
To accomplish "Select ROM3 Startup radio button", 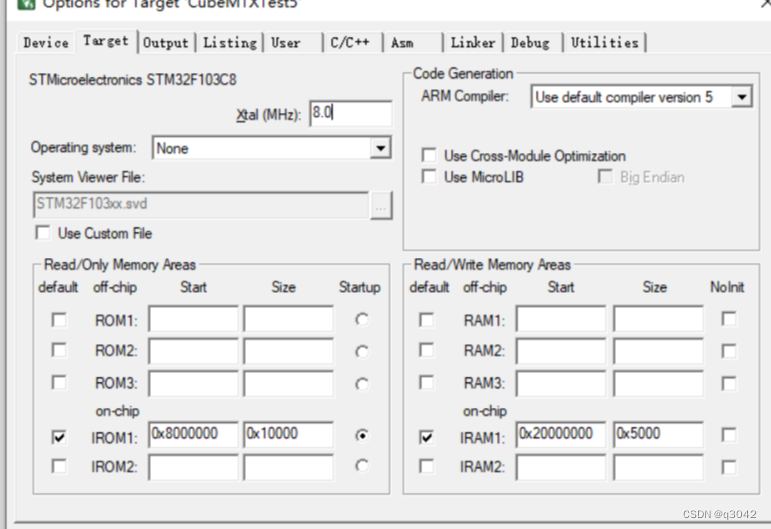I will 362,383.
